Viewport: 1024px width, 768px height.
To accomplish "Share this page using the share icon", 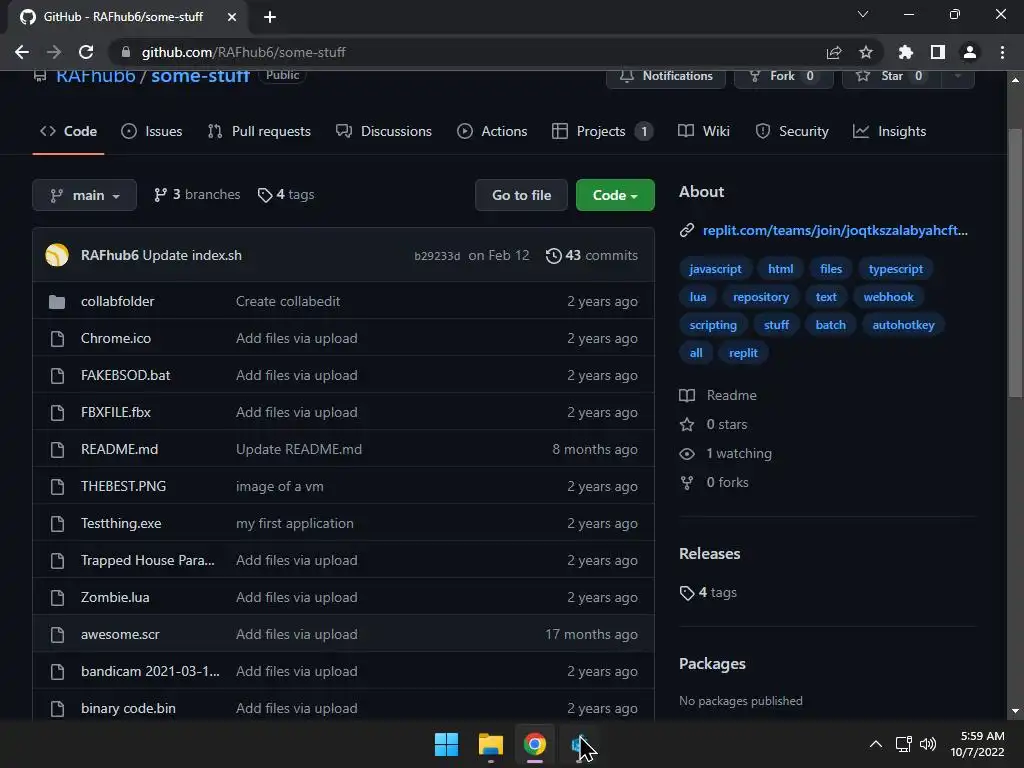I will pyautogui.click(x=833, y=52).
